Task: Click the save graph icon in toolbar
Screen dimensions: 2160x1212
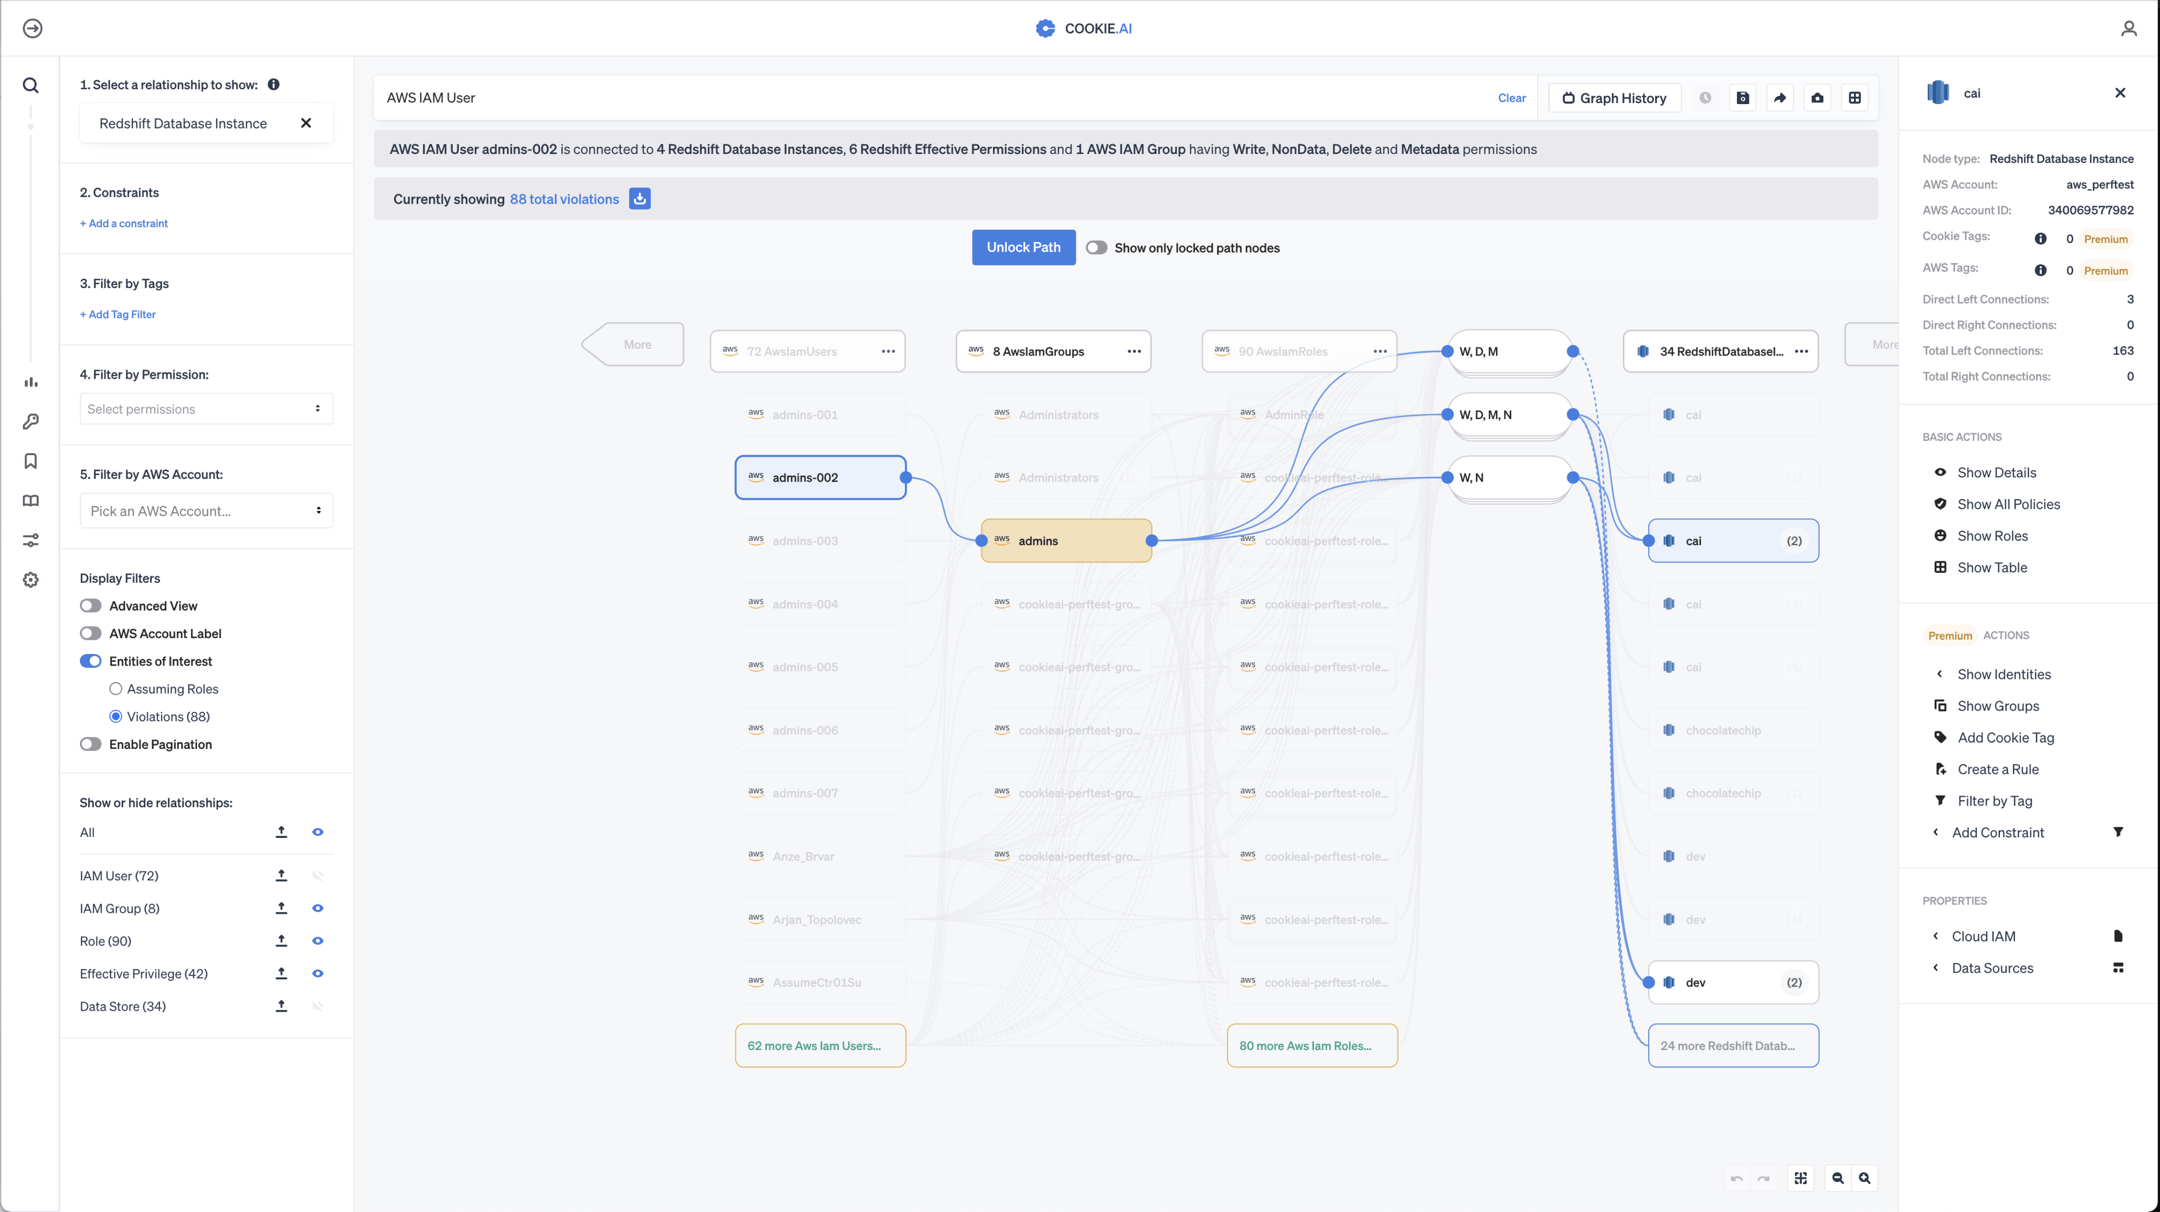Action: tap(1743, 98)
